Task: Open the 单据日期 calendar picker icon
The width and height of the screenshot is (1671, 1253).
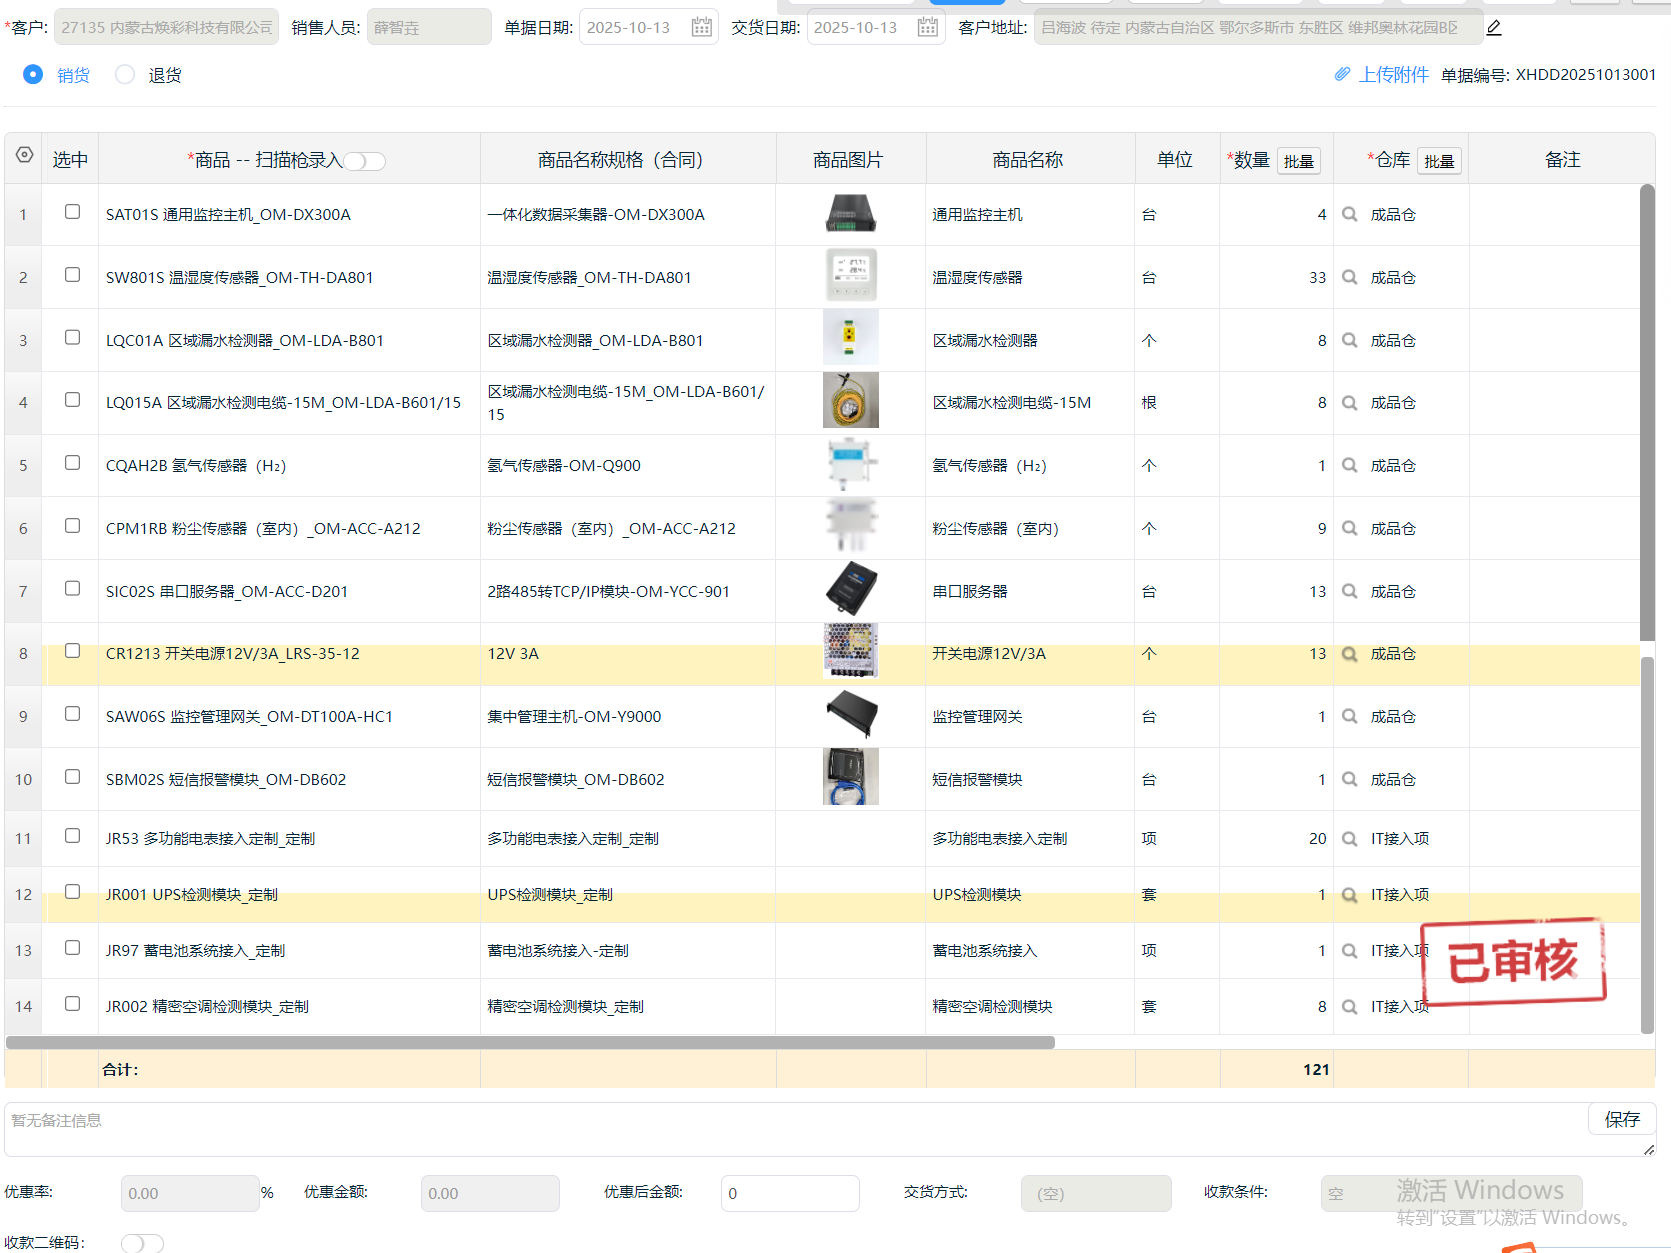Action: pyautogui.click(x=701, y=28)
